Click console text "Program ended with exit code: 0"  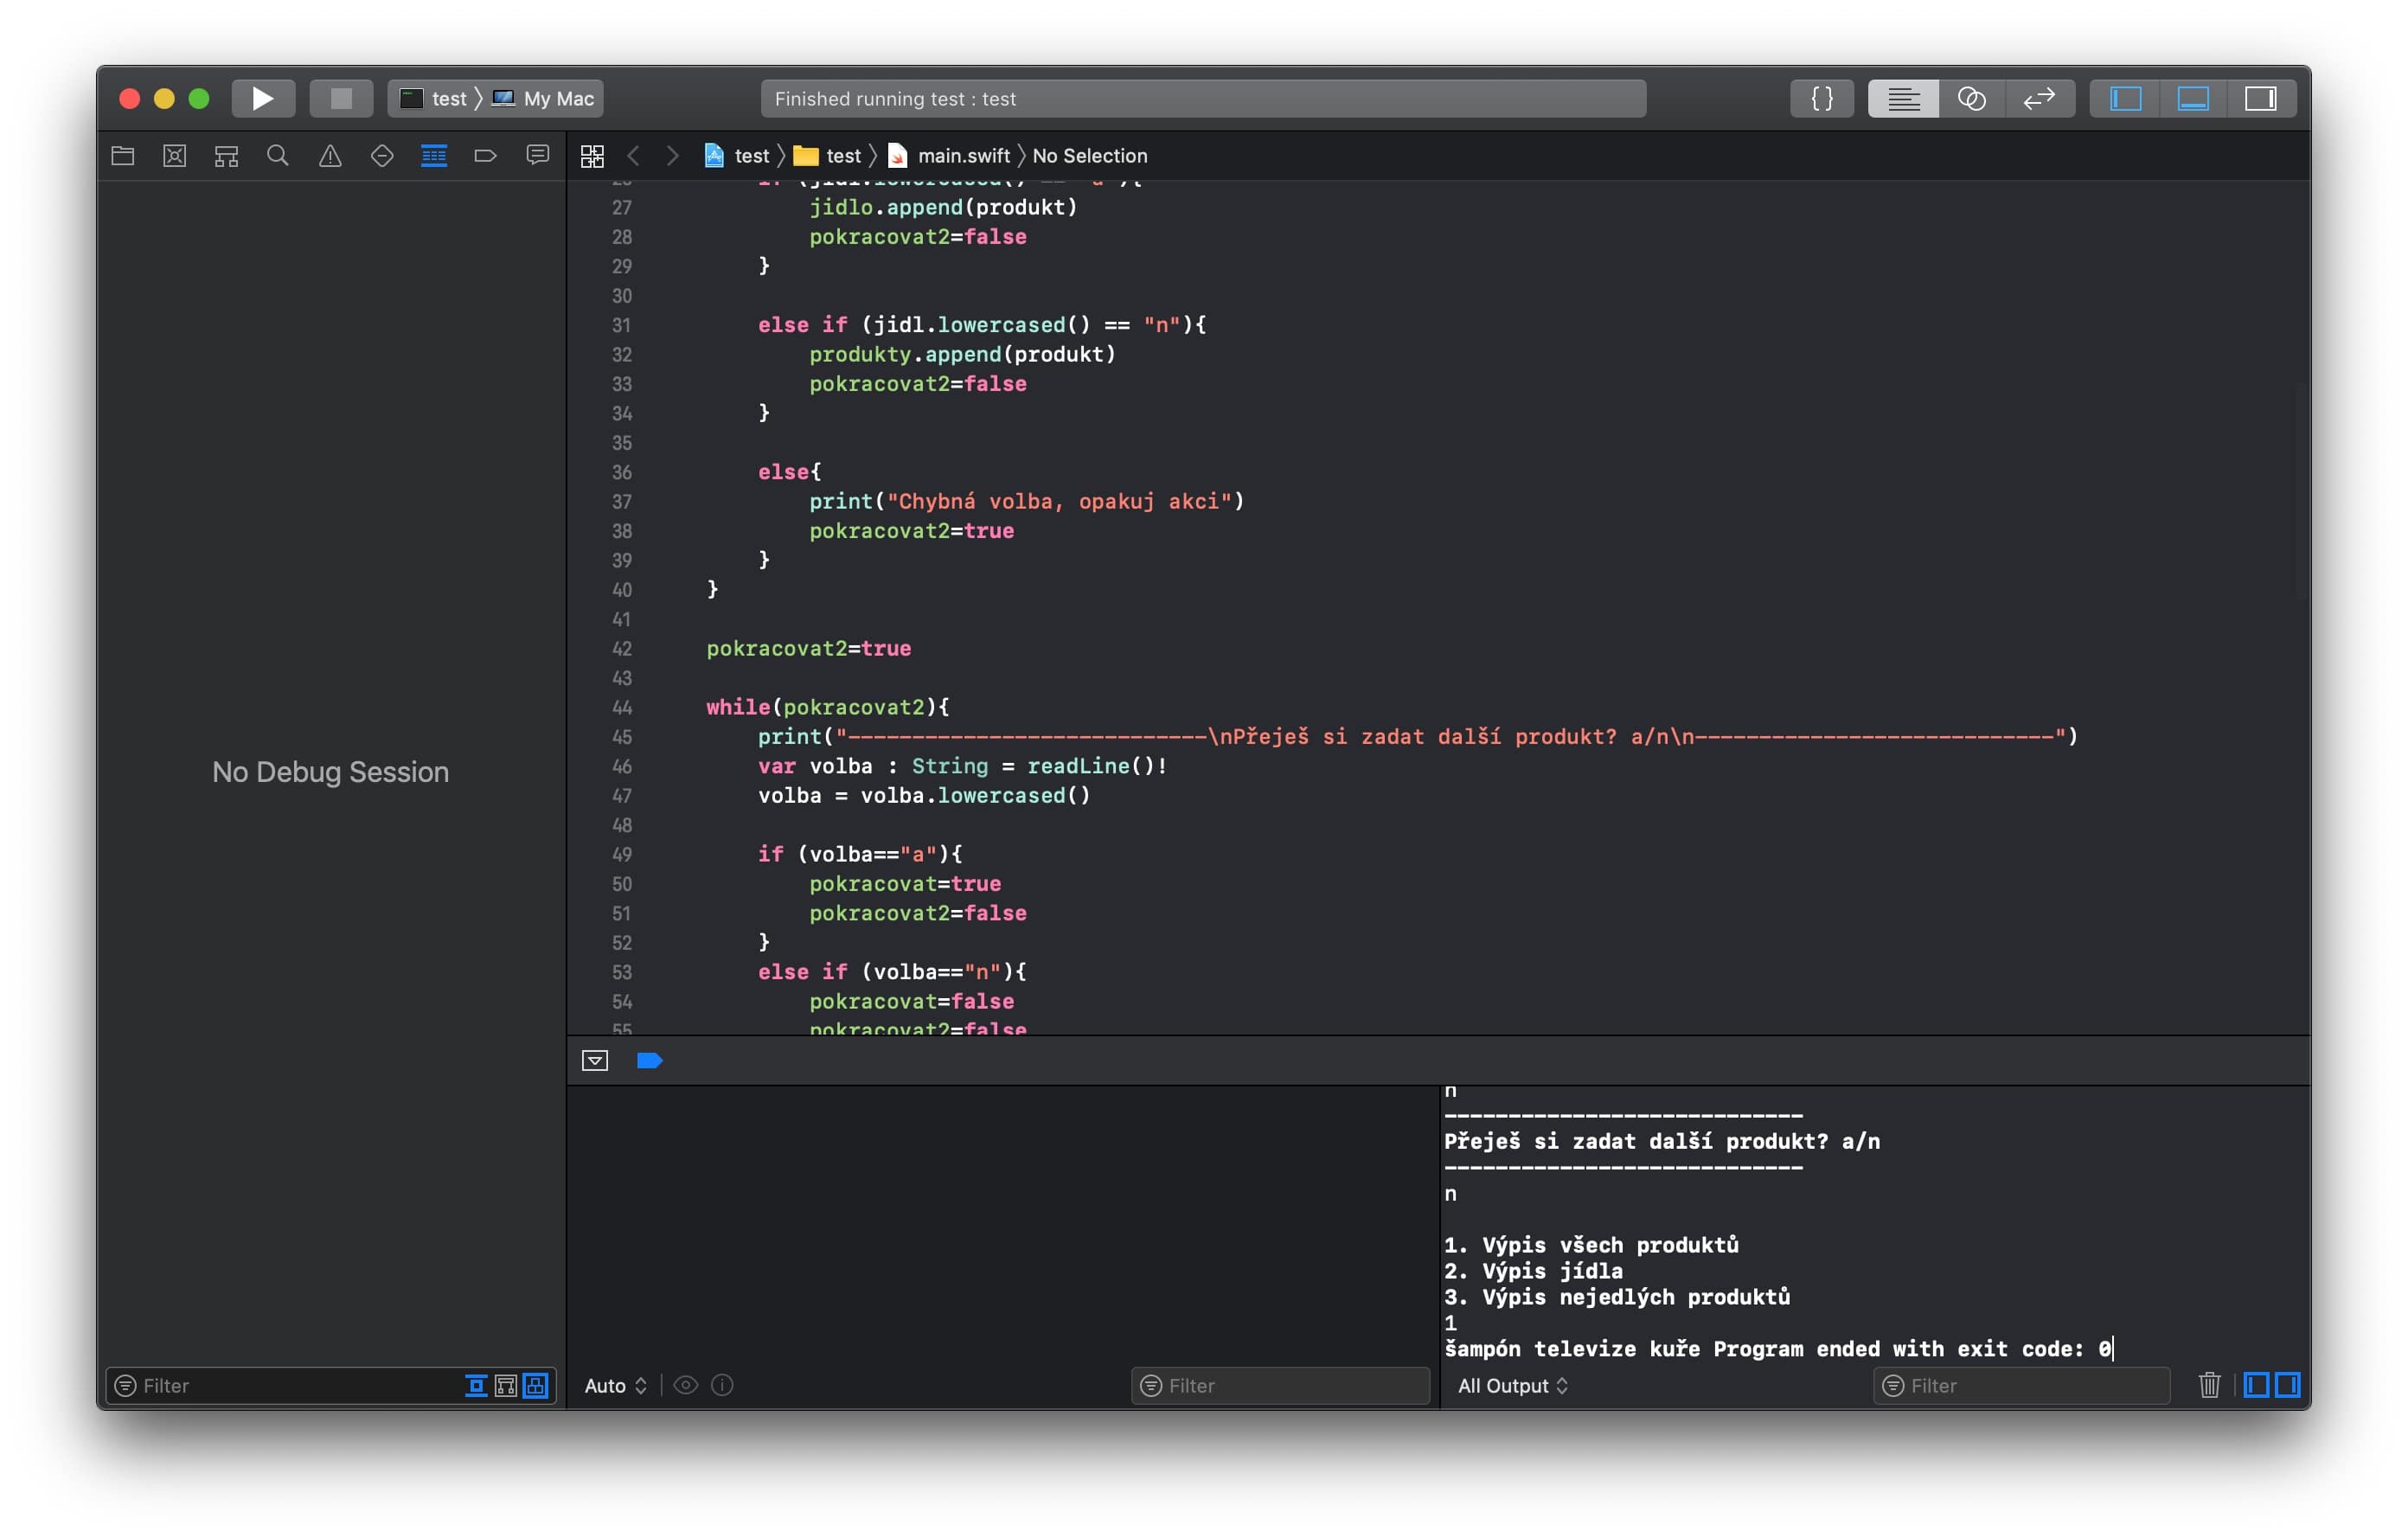pyautogui.click(x=1912, y=1349)
